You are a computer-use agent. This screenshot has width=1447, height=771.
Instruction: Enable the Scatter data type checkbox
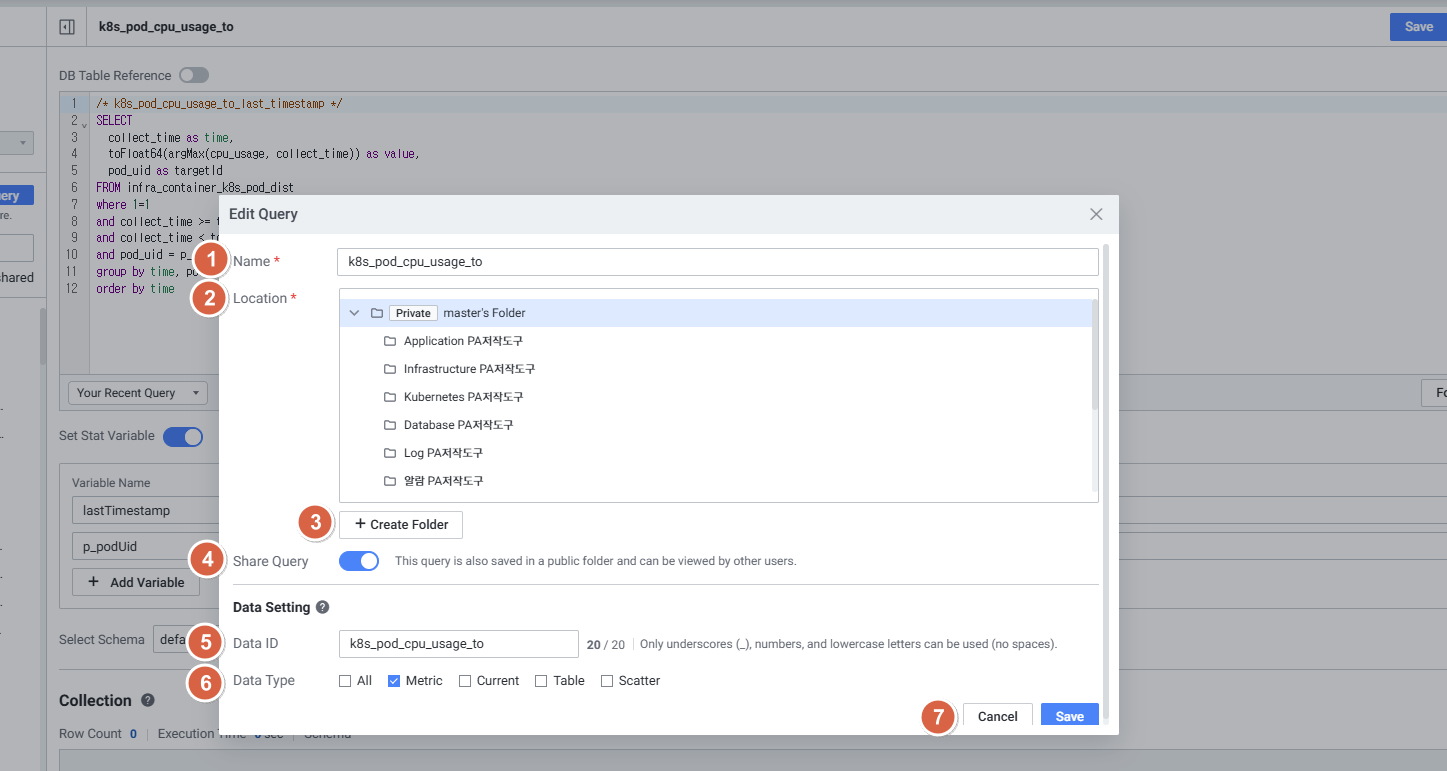[607, 681]
